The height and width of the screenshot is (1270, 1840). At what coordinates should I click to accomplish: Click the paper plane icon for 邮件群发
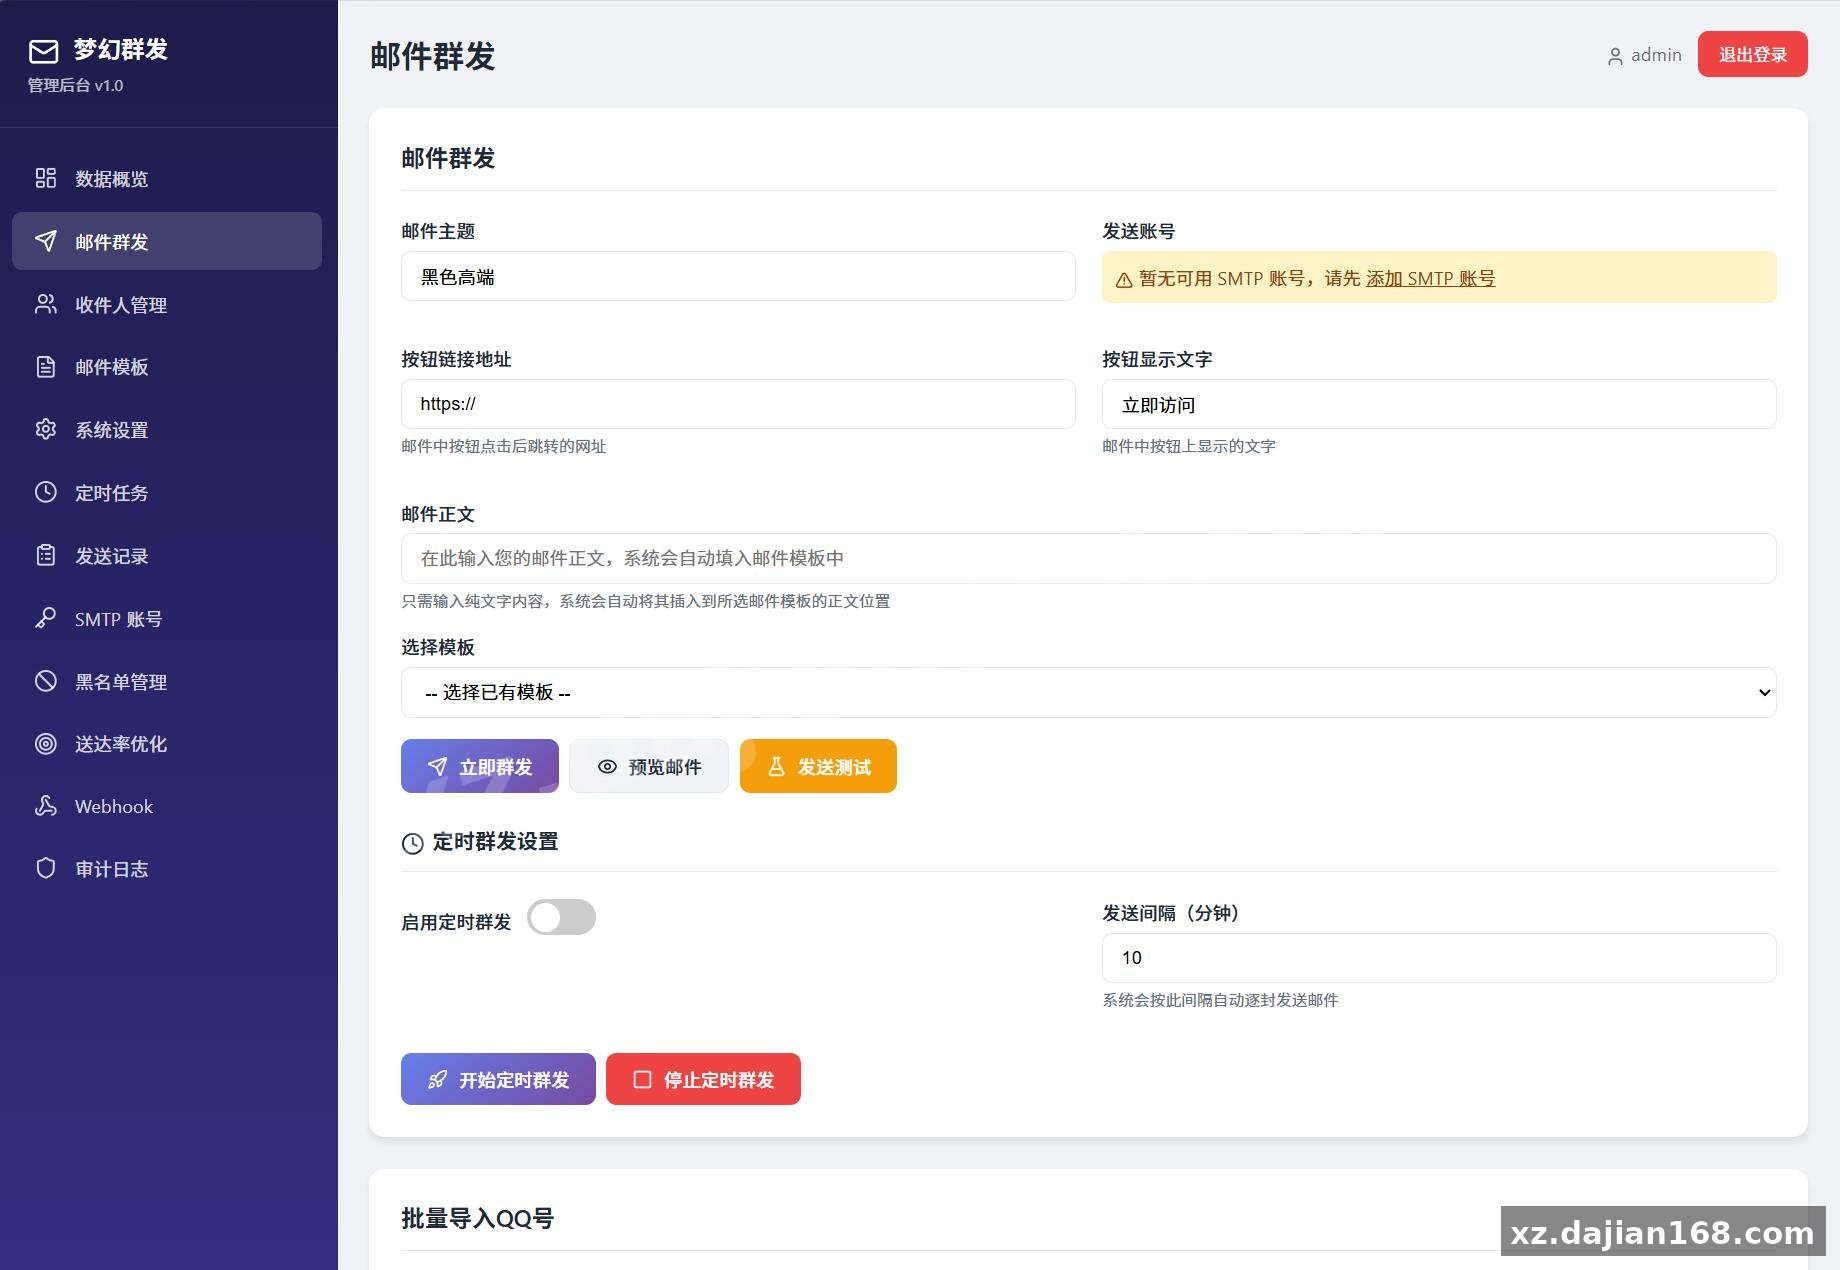(x=46, y=241)
